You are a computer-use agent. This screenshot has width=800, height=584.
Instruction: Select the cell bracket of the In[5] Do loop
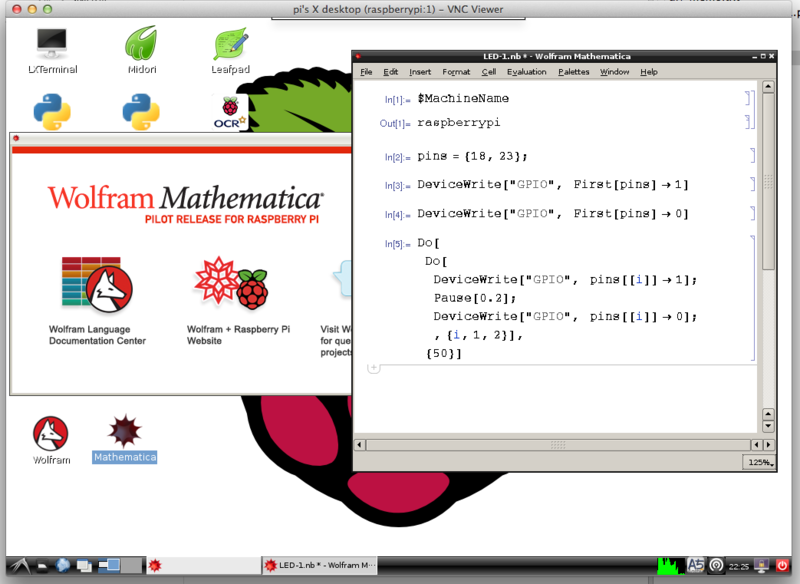(x=753, y=298)
